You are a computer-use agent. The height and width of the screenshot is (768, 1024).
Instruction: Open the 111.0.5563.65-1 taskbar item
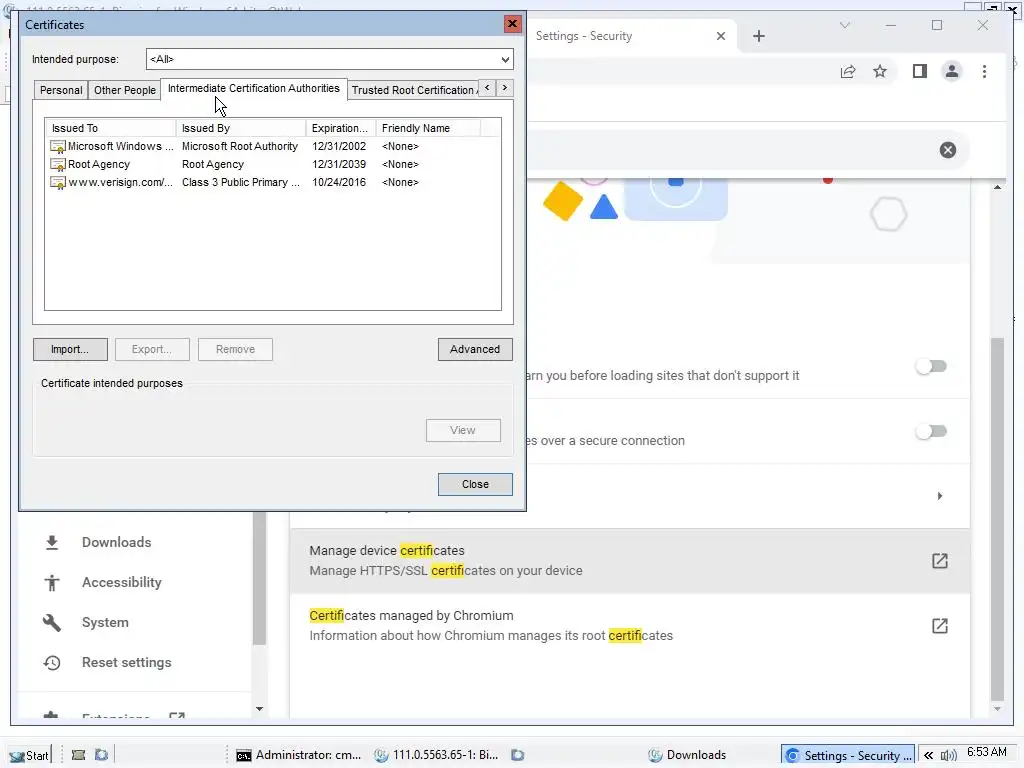[436, 755]
